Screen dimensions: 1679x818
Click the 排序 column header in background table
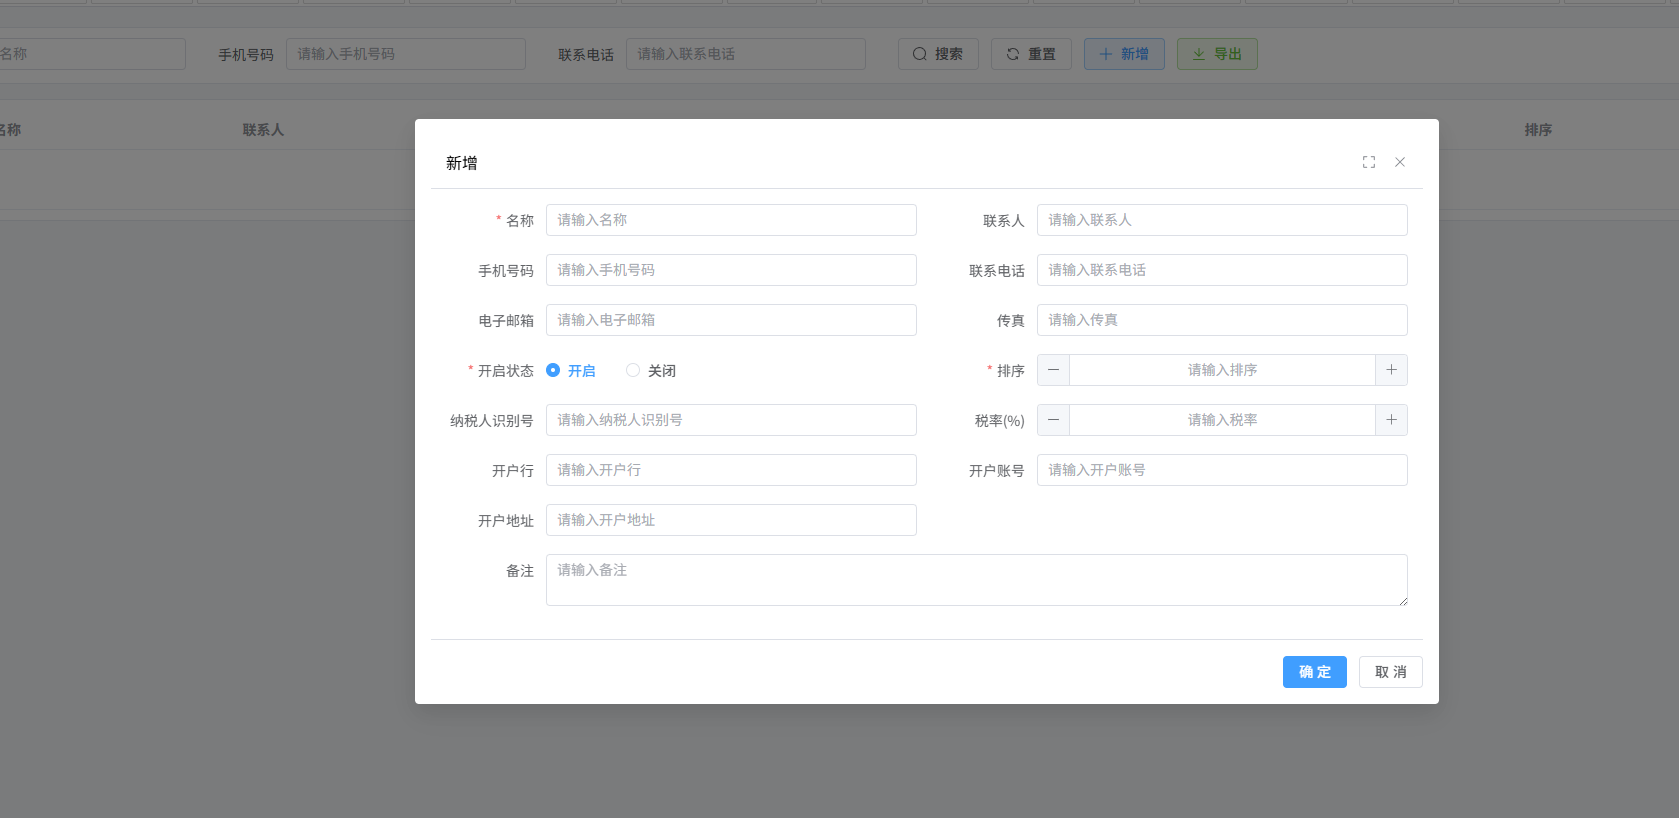(1538, 130)
